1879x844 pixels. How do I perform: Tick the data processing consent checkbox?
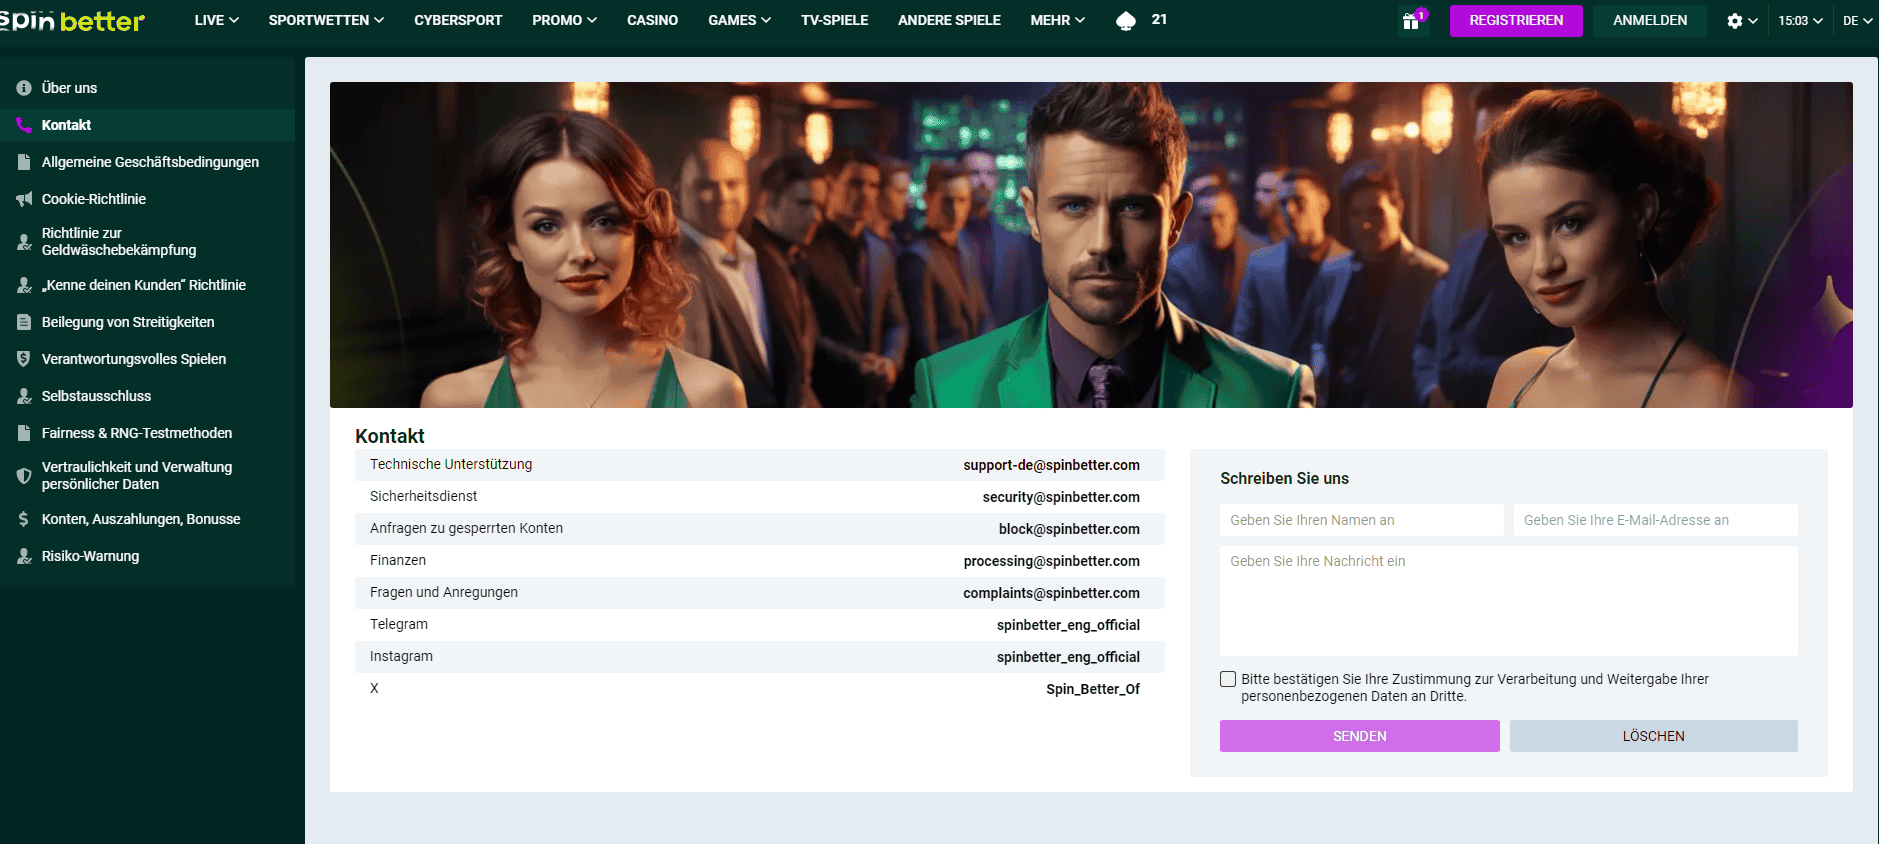point(1228,679)
